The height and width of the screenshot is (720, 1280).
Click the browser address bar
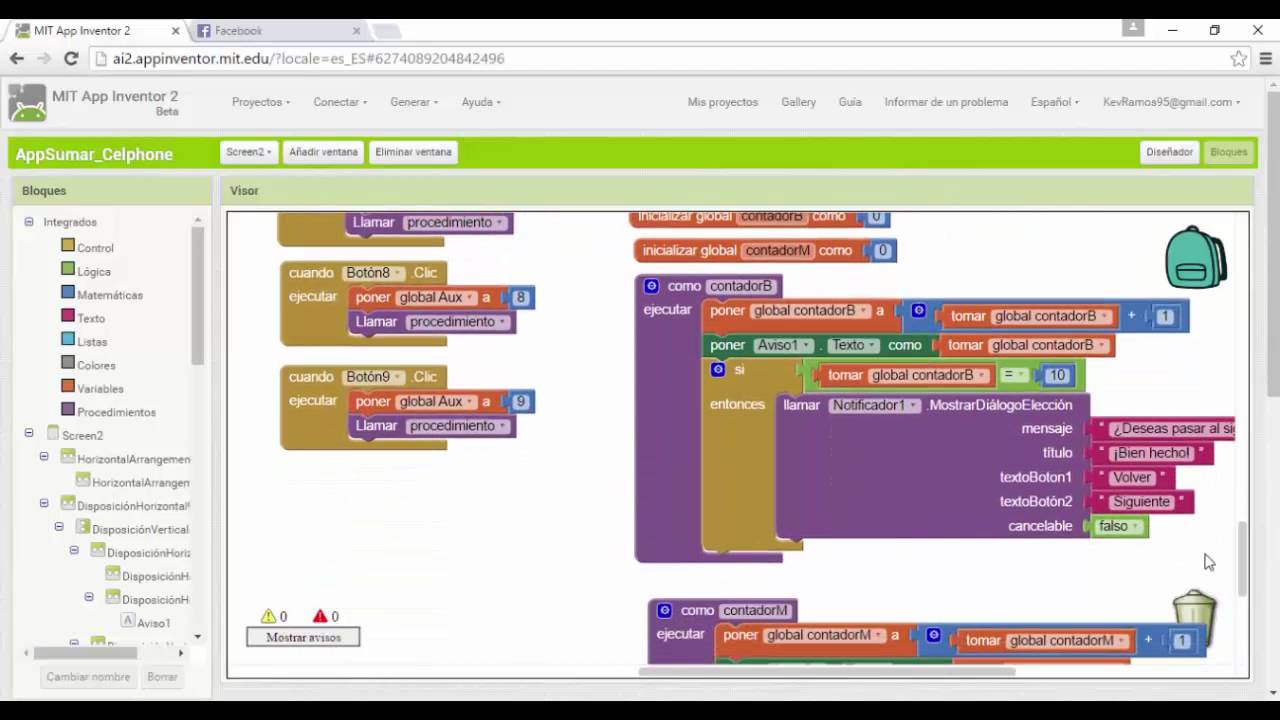coord(660,59)
